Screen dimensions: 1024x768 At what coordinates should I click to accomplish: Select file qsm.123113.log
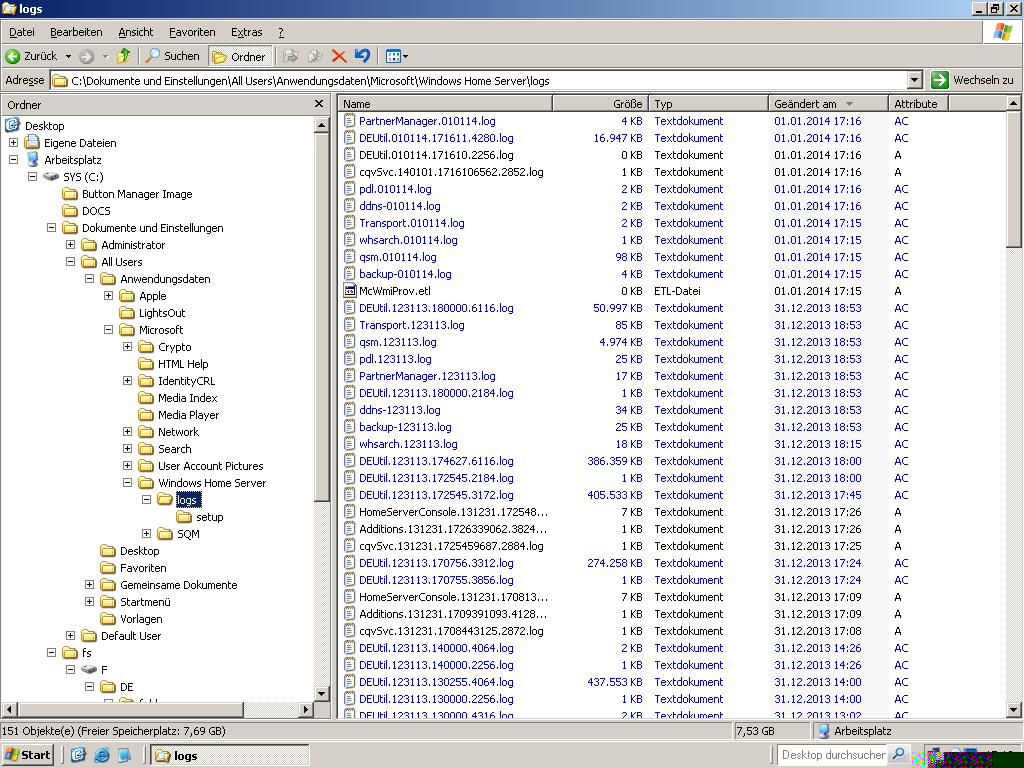click(398, 342)
